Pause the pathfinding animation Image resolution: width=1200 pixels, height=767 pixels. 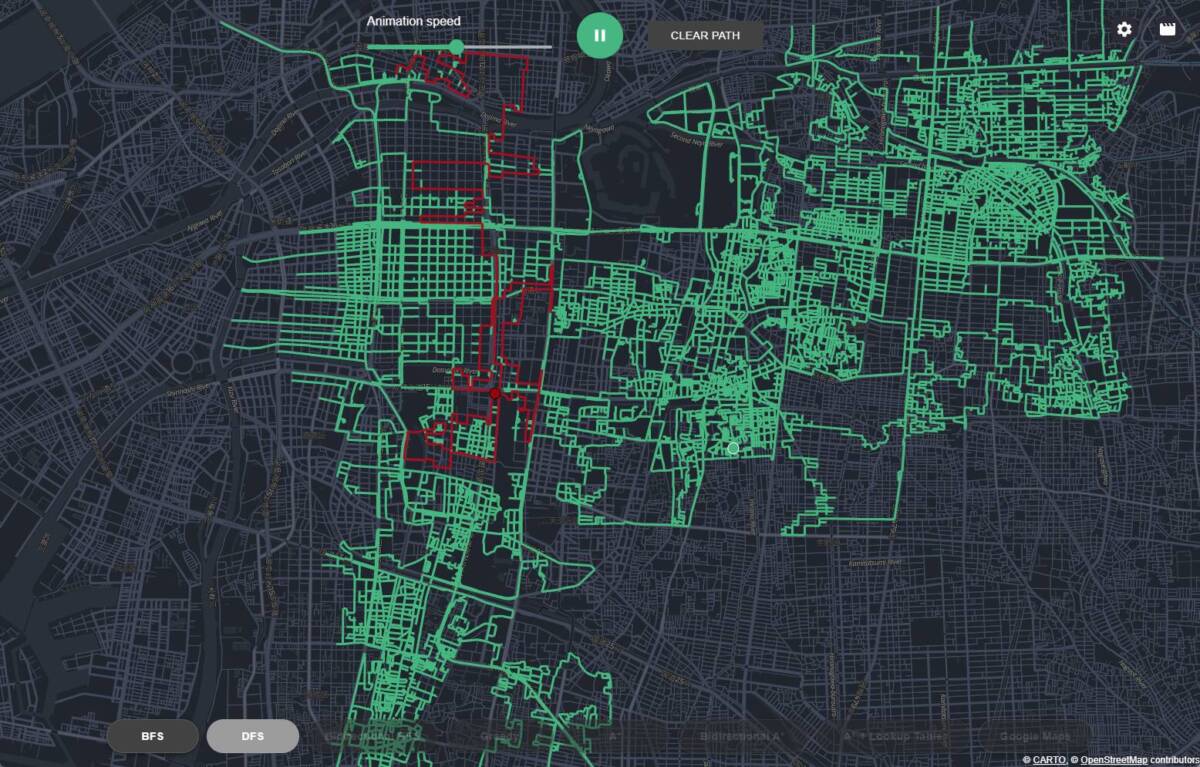[x=599, y=35]
